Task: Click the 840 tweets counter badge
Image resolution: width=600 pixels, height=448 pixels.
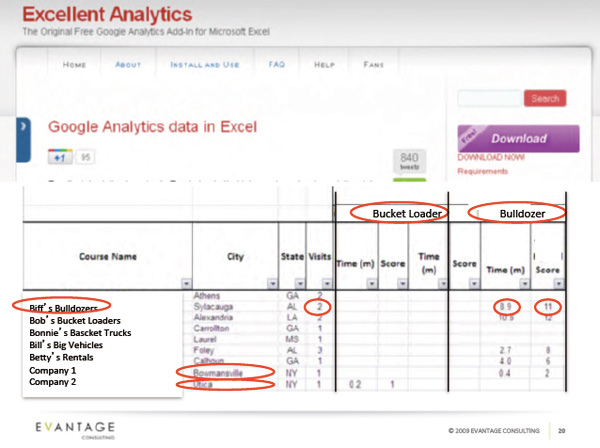Action: [409, 162]
